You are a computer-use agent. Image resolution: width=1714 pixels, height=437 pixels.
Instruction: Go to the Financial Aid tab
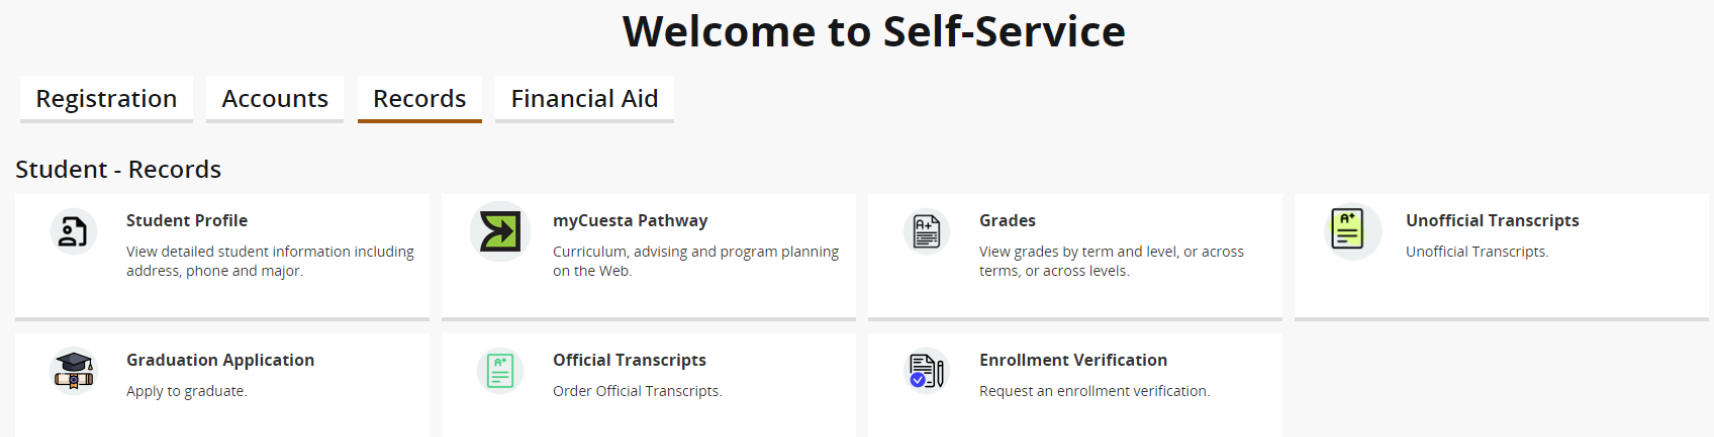tap(584, 99)
